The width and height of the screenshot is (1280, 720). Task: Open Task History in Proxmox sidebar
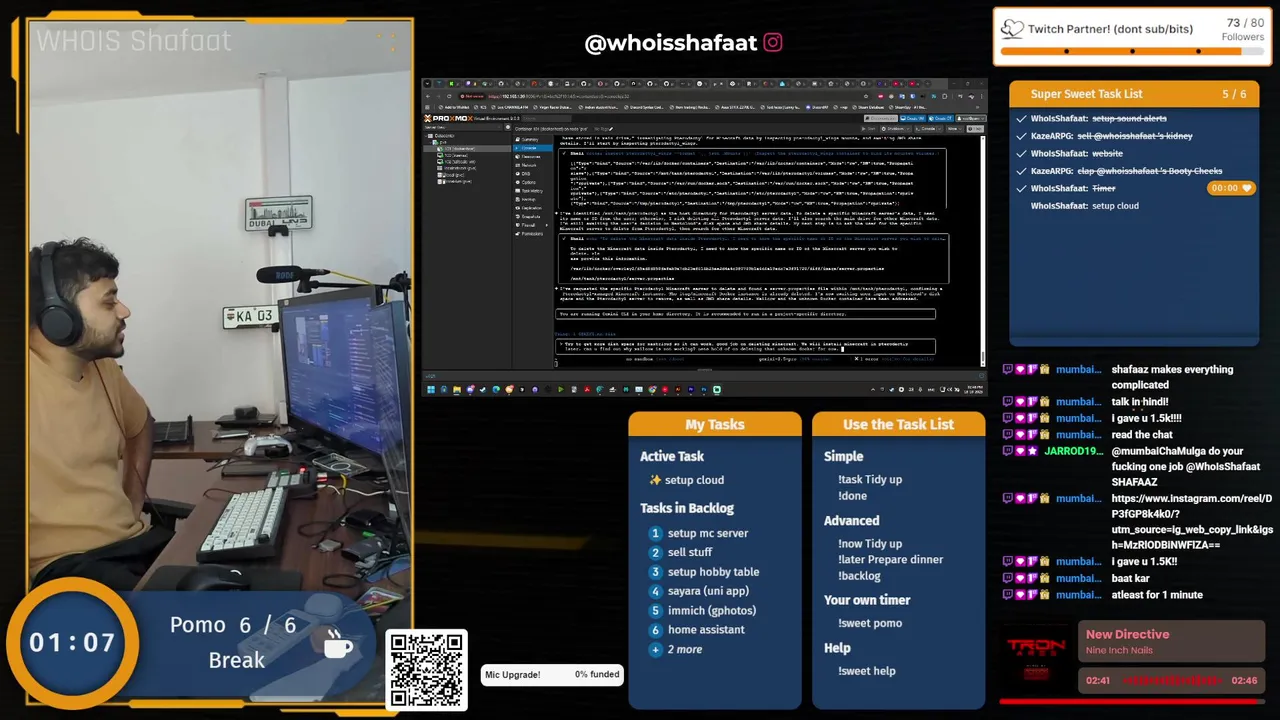pos(532,191)
